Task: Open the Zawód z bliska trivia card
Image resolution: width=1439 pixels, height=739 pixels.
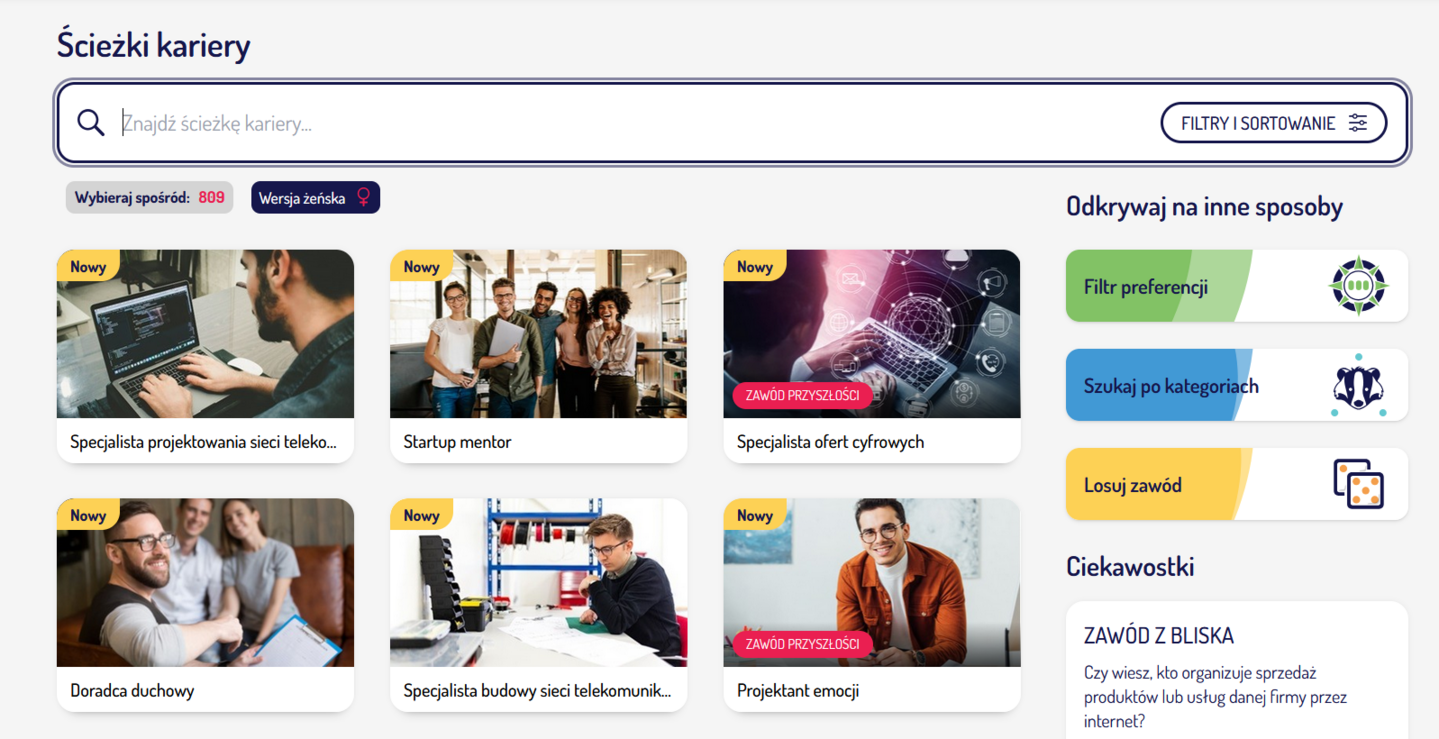Action: (1236, 670)
